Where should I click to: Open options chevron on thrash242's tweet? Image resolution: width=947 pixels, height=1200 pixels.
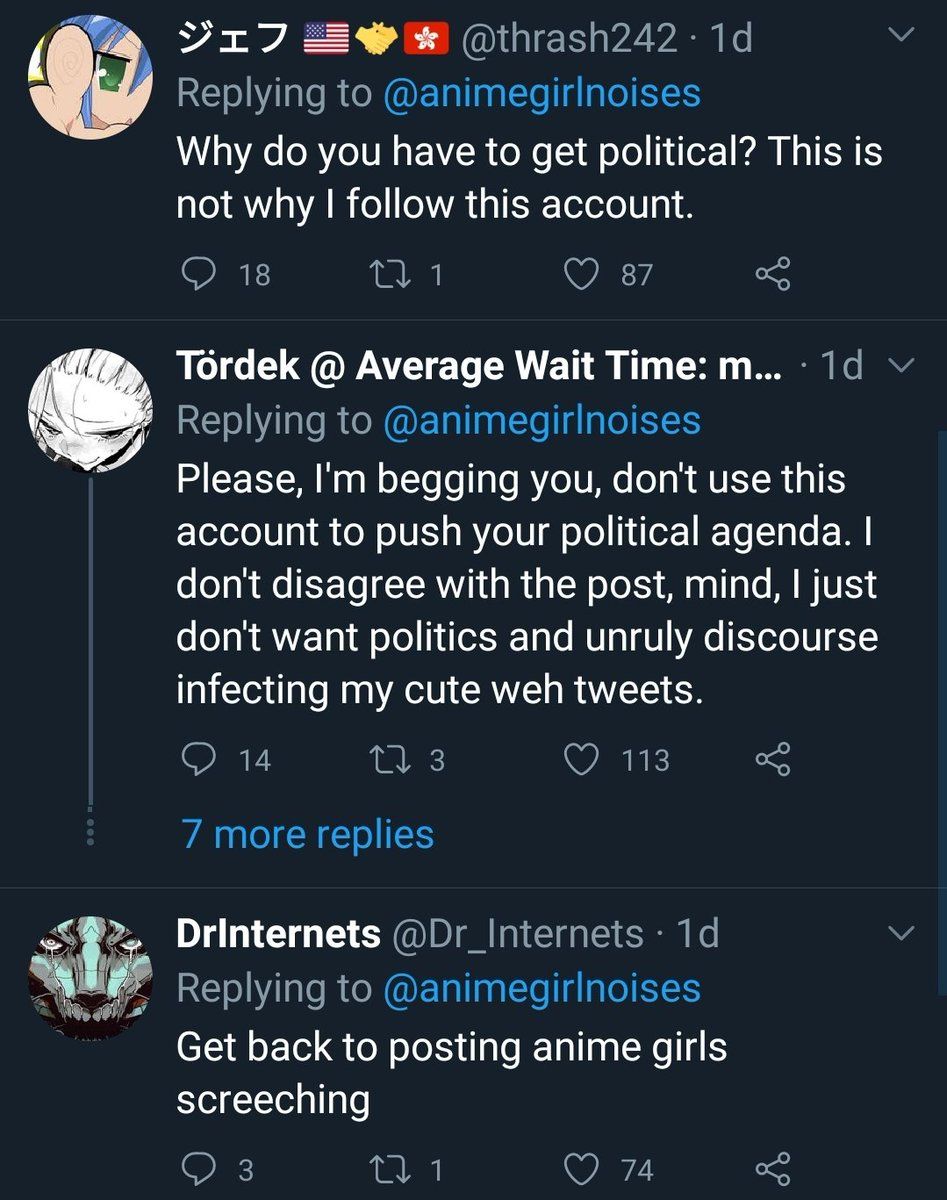(x=901, y=36)
